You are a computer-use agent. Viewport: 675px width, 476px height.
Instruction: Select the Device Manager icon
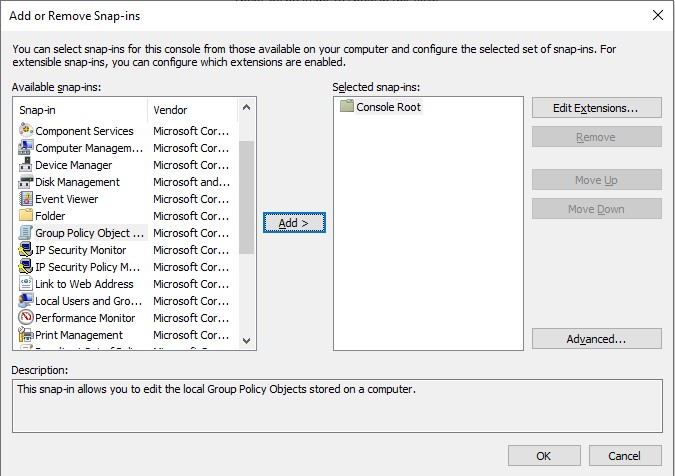(26, 164)
